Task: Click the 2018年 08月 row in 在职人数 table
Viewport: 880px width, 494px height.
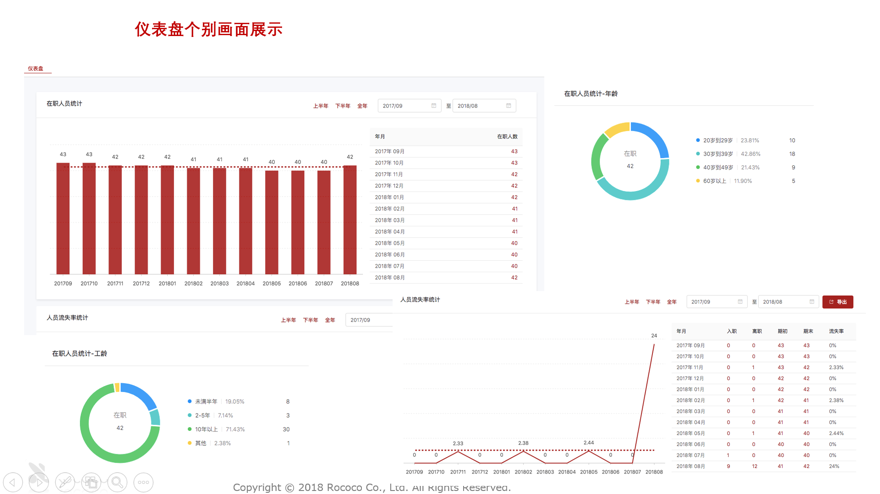Action: coord(446,277)
